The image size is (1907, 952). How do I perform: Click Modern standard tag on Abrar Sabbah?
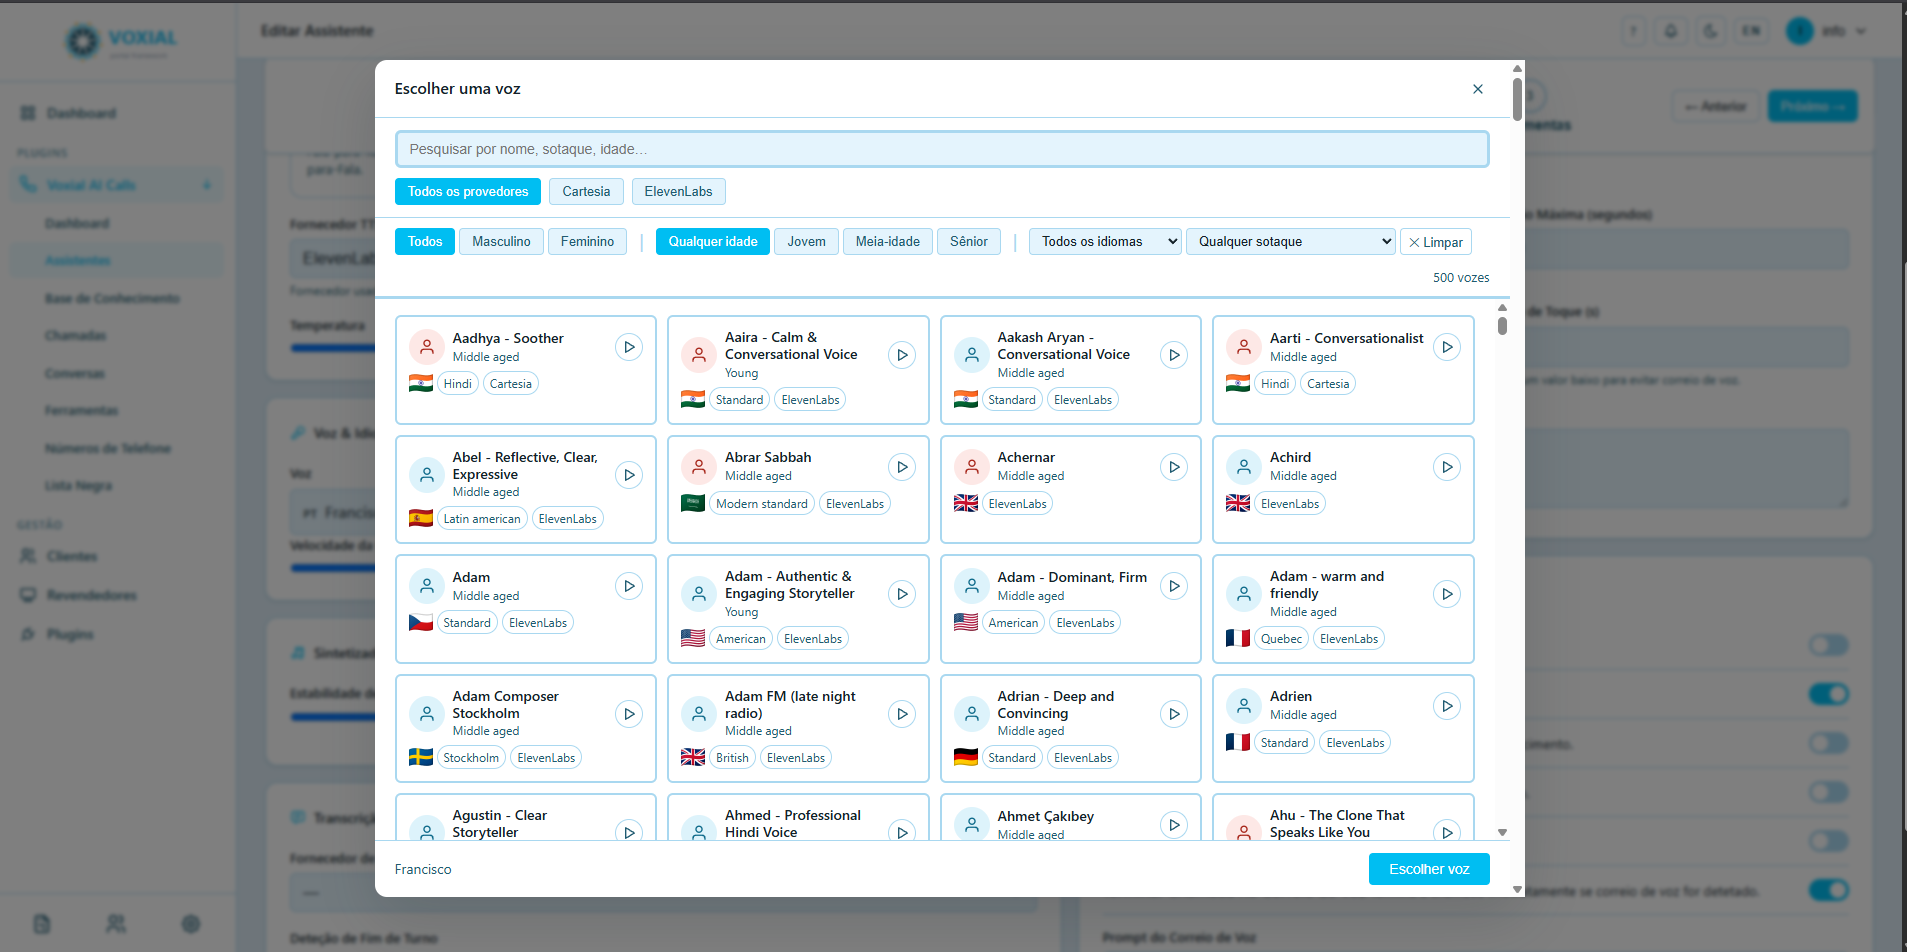(x=762, y=504)
